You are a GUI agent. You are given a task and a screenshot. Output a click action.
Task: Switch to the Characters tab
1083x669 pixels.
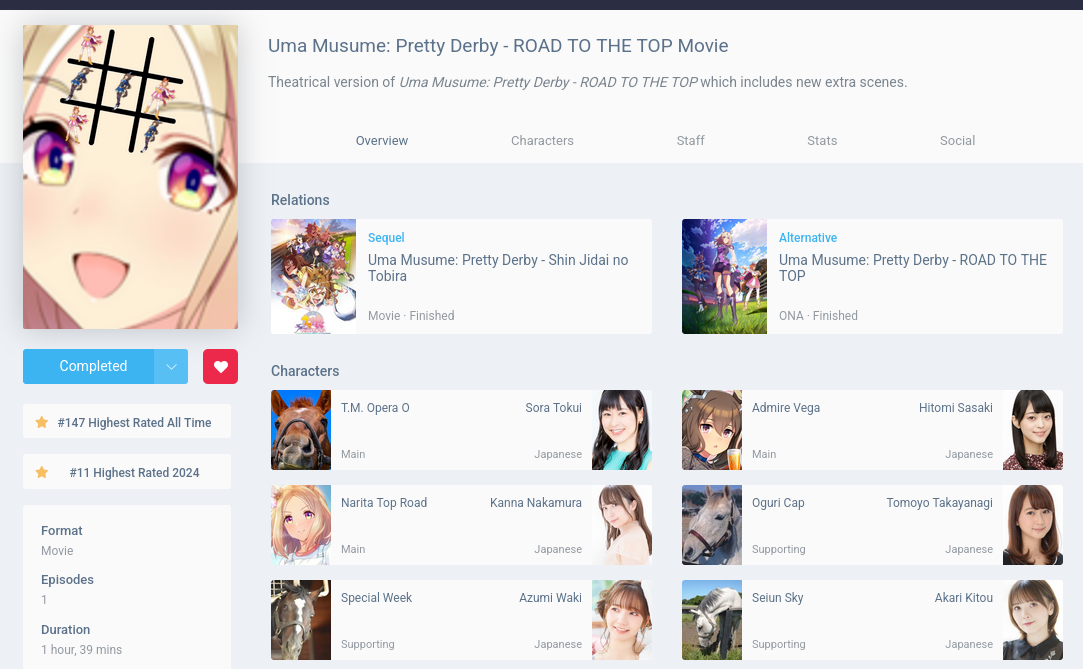542,141
